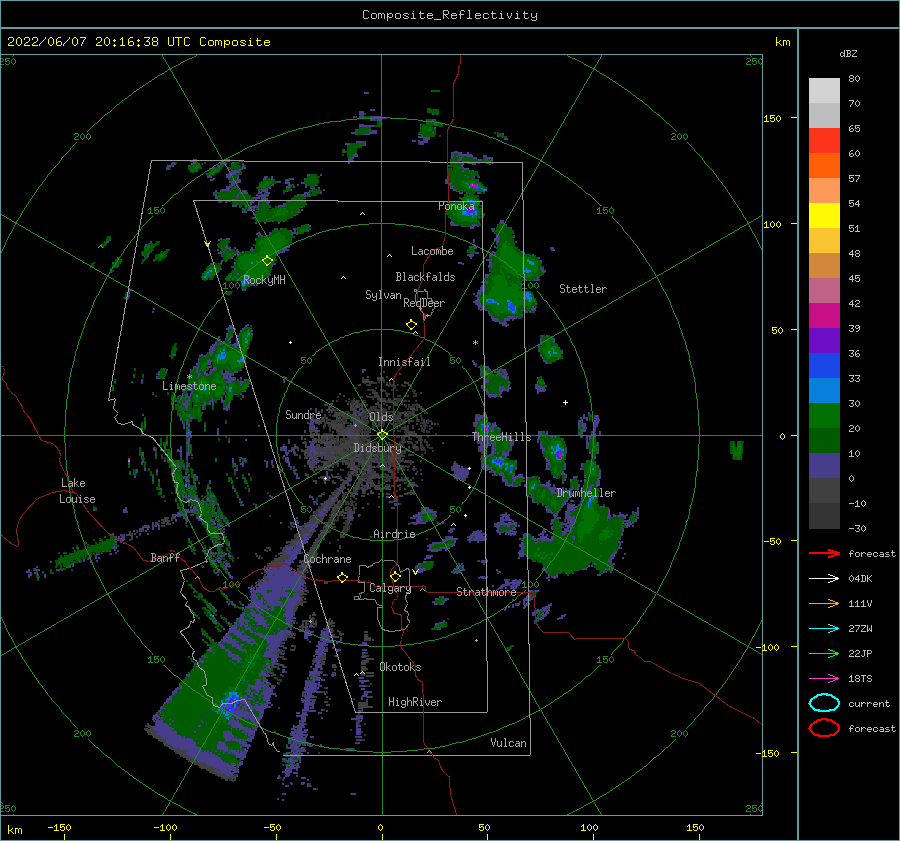900x841 pixels.
Task: Click the Sundre label
Action: [x=303, y=414]
